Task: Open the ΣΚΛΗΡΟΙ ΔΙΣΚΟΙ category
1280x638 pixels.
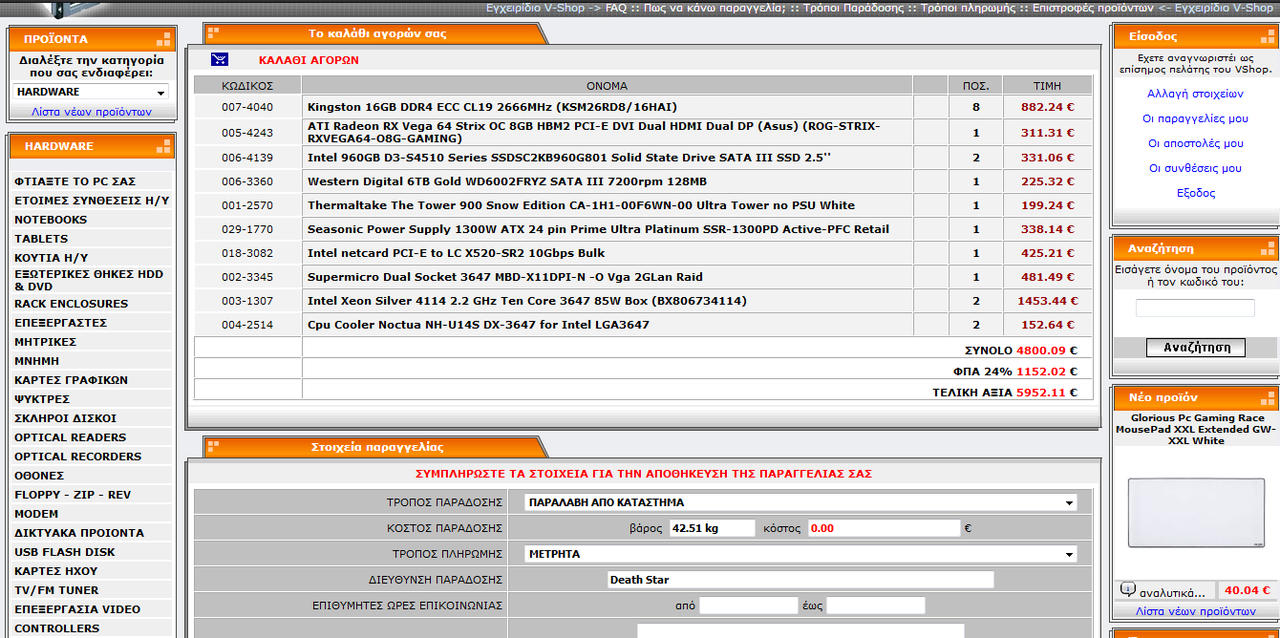Action: pyautogui.click(x=65, y=418)
